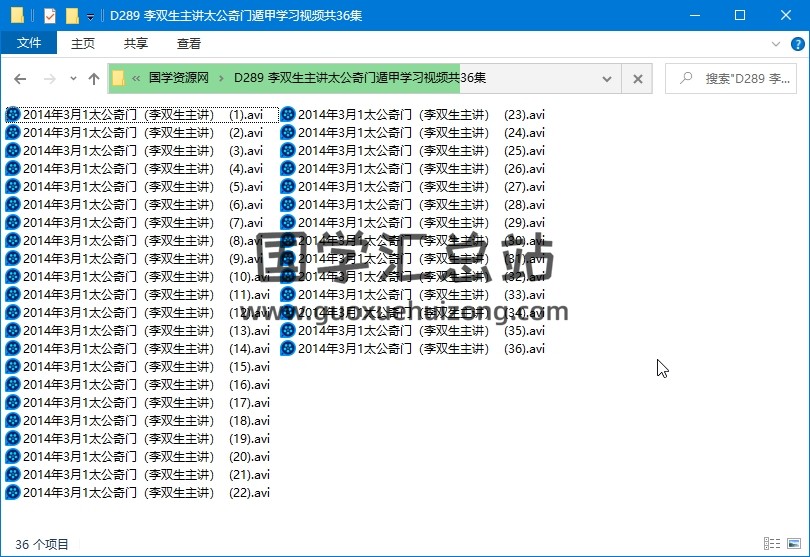Click the Properties icon in the title bar
810x557 pixels.
click(50, 16)
